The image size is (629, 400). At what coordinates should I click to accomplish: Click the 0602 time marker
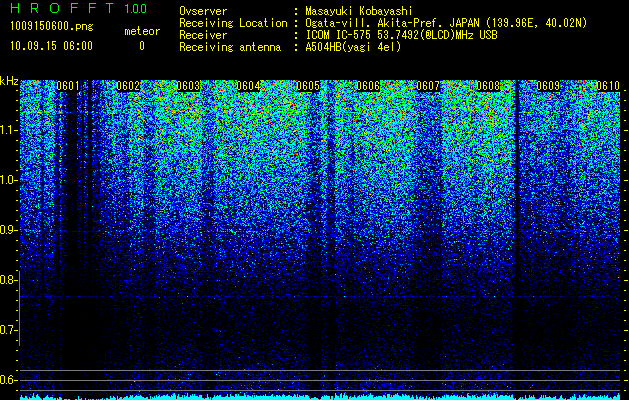point(128,86)
